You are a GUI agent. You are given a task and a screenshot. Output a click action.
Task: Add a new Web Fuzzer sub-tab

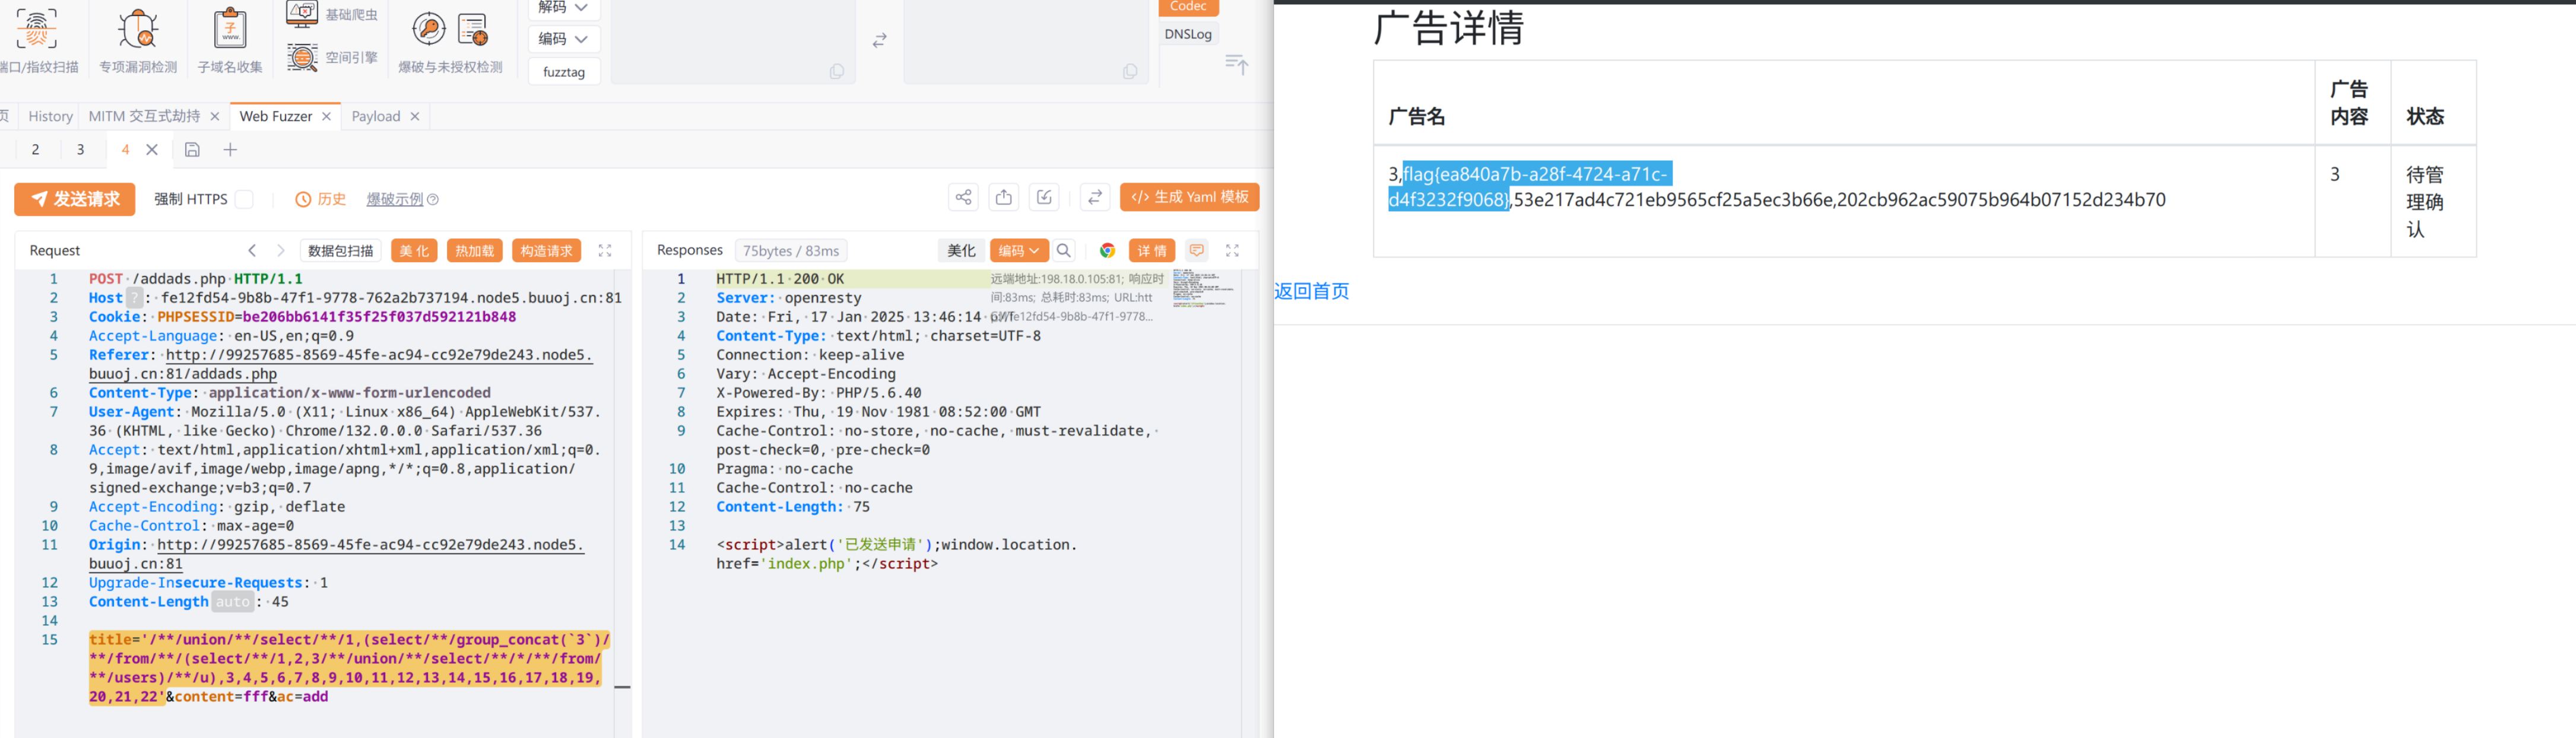230,149
